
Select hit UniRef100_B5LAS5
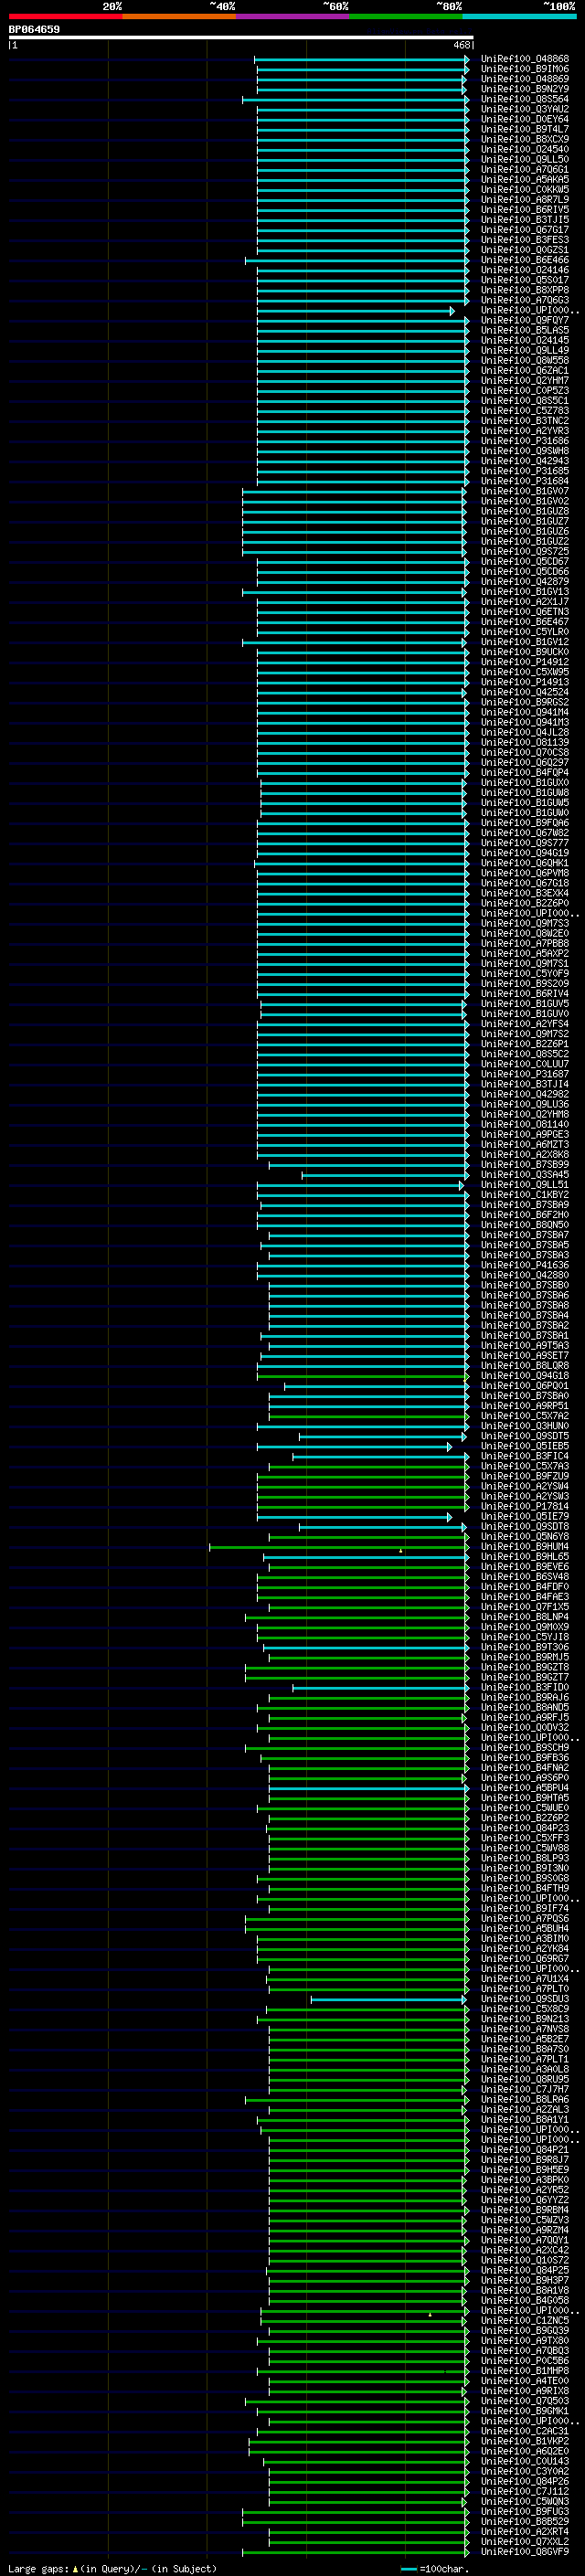[525, 330]
